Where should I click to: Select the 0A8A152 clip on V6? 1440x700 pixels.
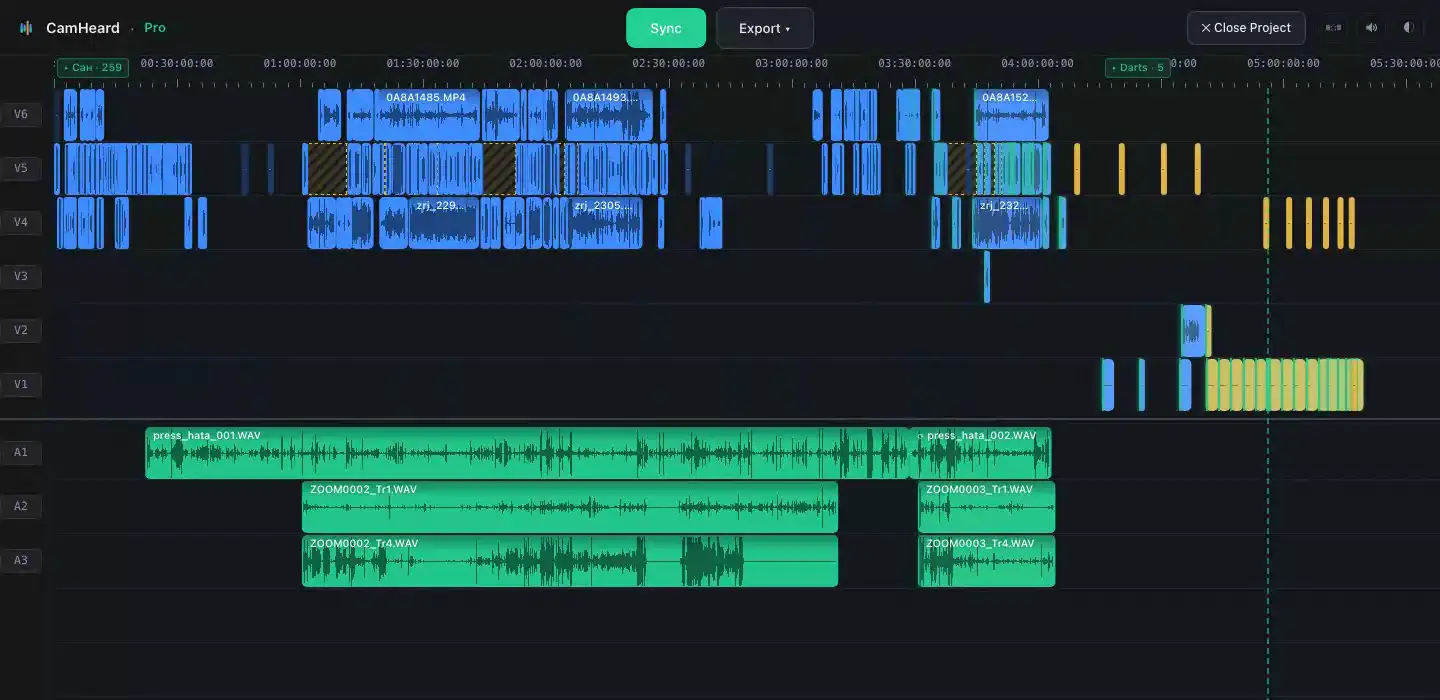click(1011, 115)
